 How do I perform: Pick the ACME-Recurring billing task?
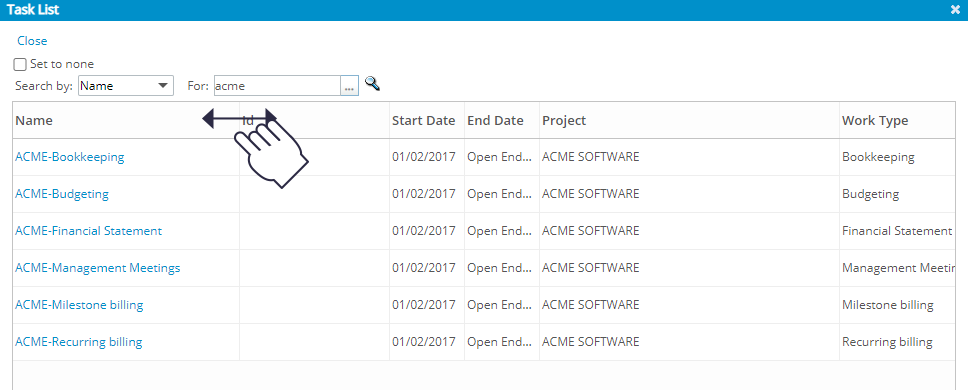78,342
